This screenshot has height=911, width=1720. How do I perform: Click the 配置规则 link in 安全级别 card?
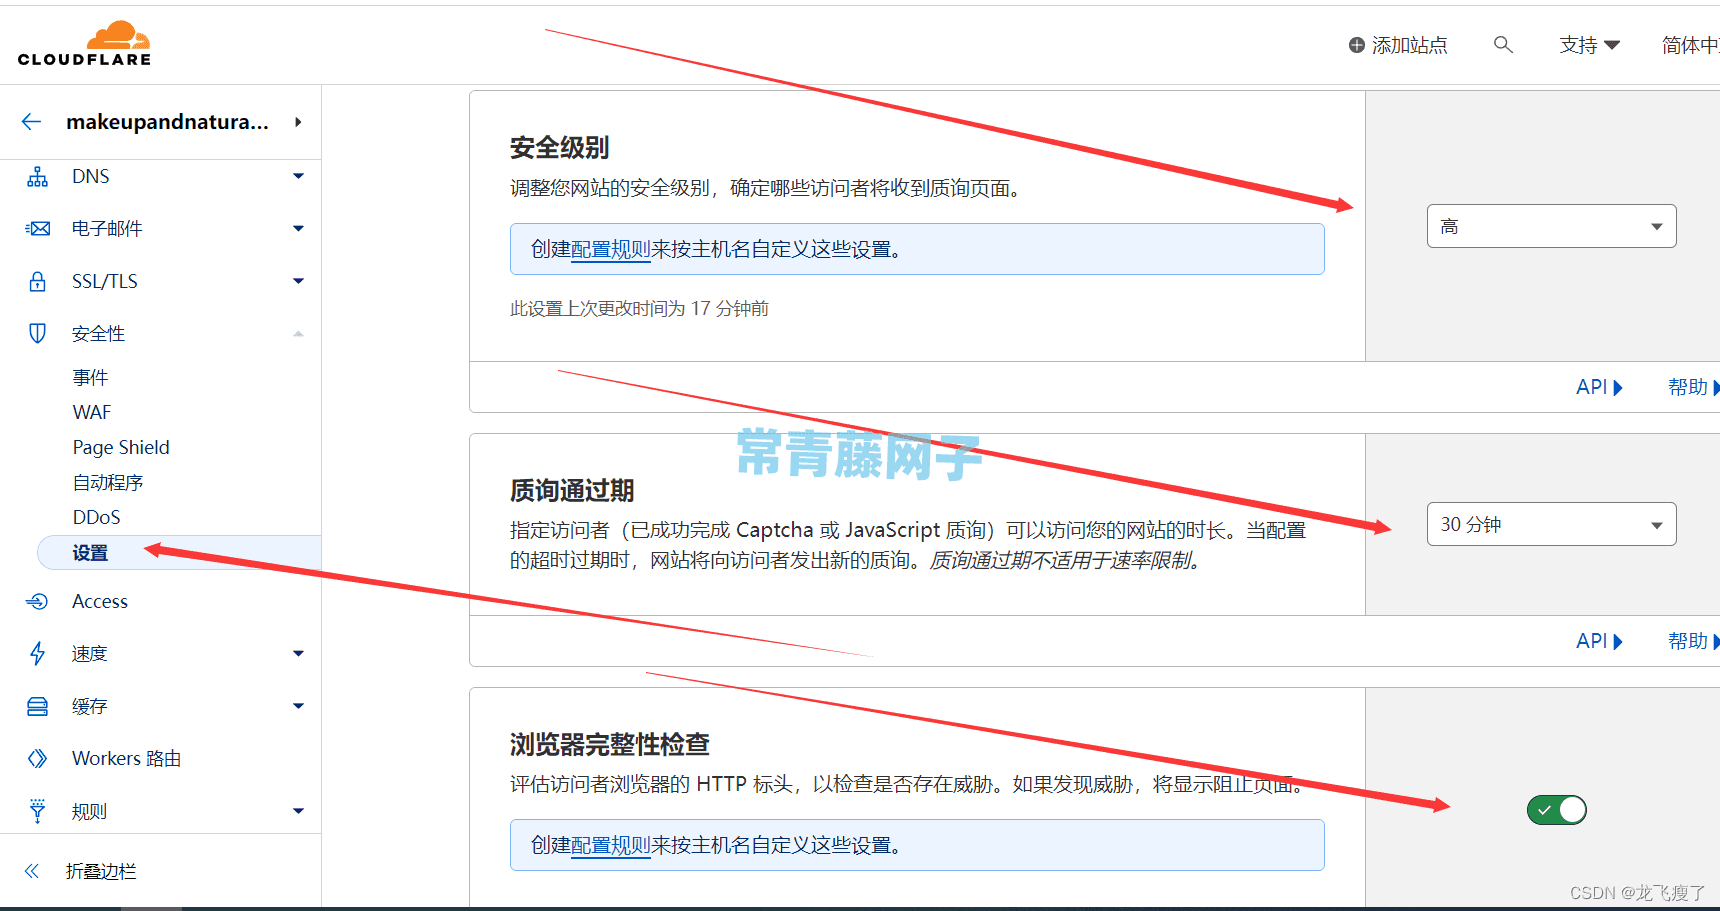click(x=610, y=249)
